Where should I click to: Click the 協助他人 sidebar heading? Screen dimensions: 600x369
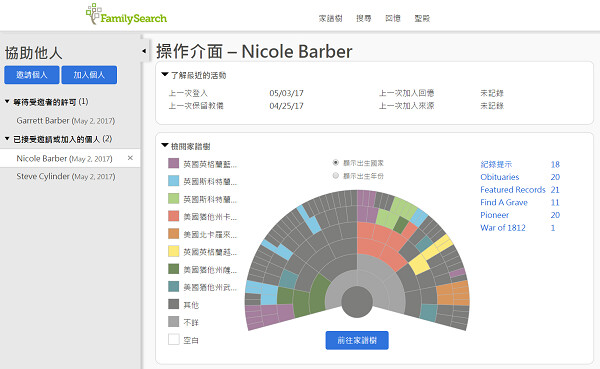pyautogui.click(x=33, y=53)
